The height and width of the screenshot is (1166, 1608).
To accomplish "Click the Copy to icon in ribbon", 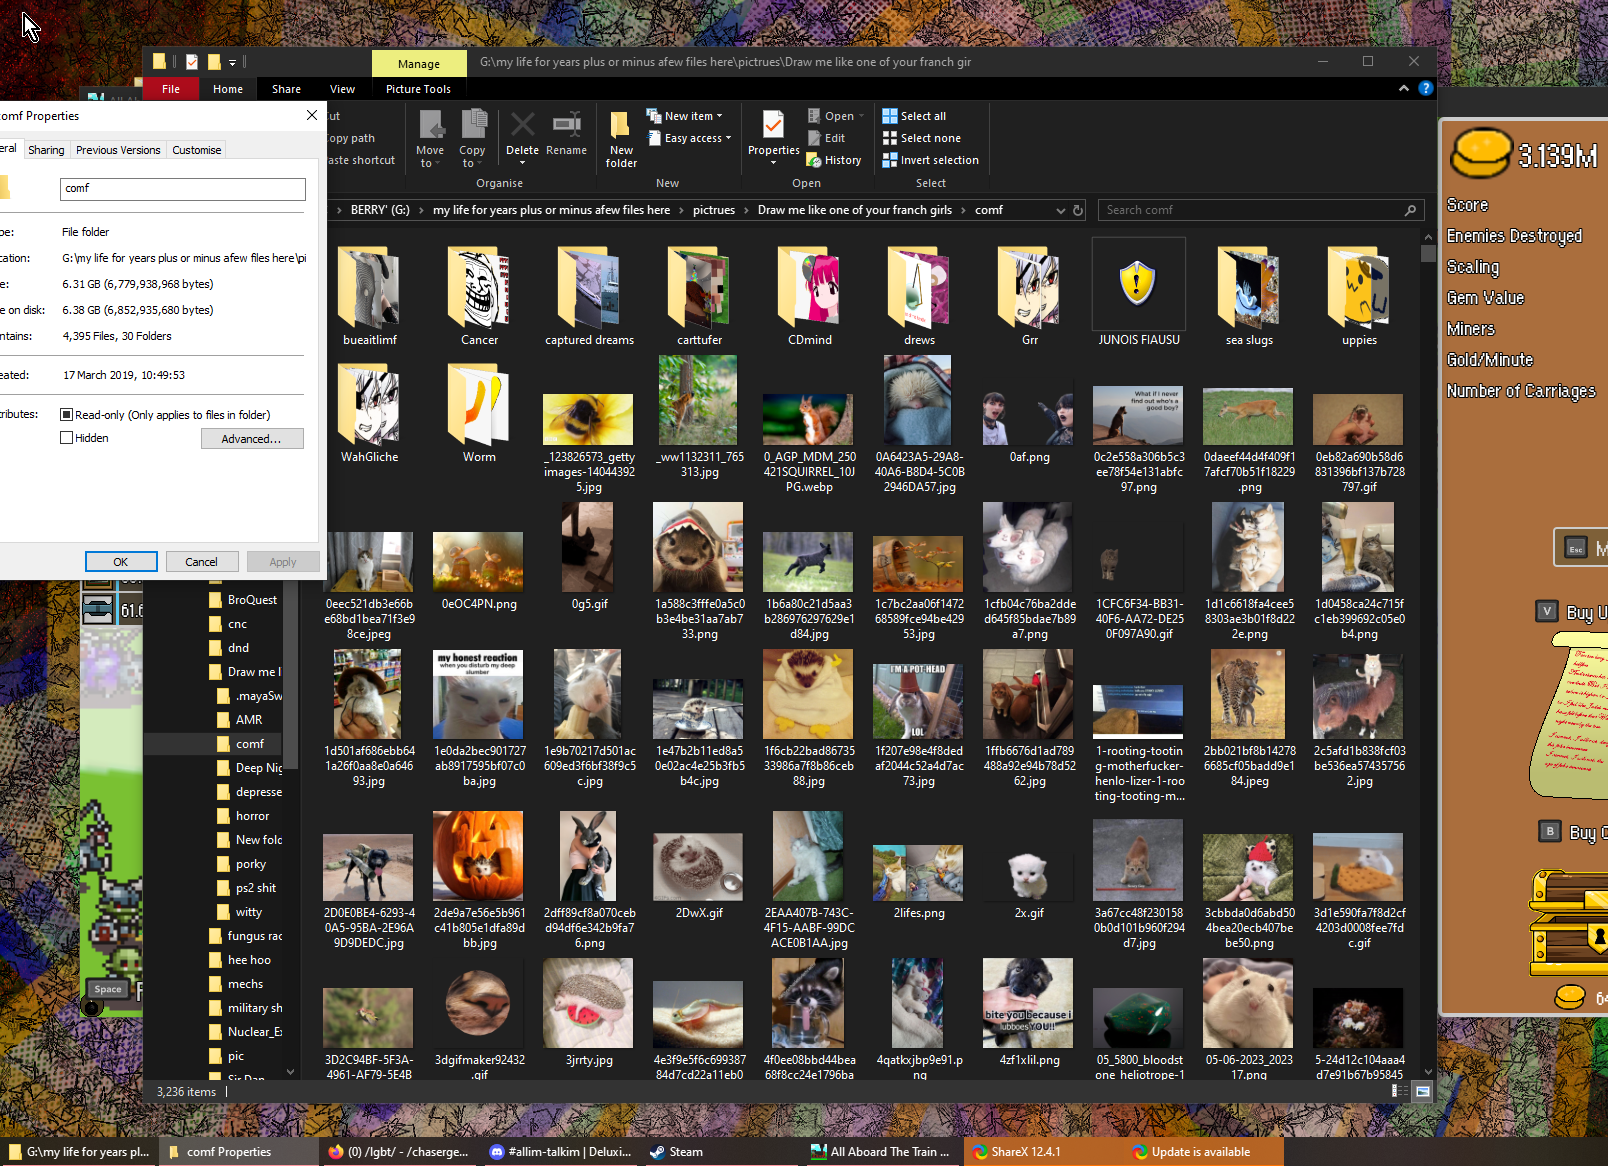I will click(472, 138).
